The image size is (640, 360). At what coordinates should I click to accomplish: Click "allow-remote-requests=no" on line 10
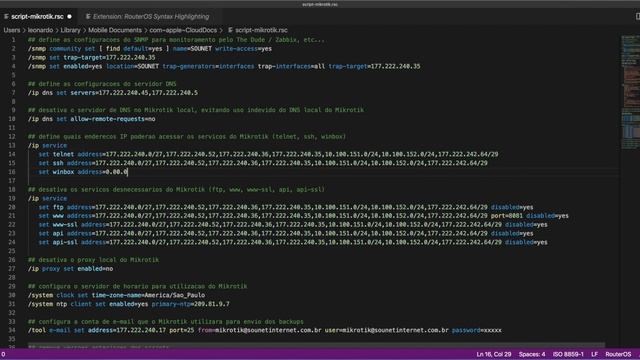(113, 119)
